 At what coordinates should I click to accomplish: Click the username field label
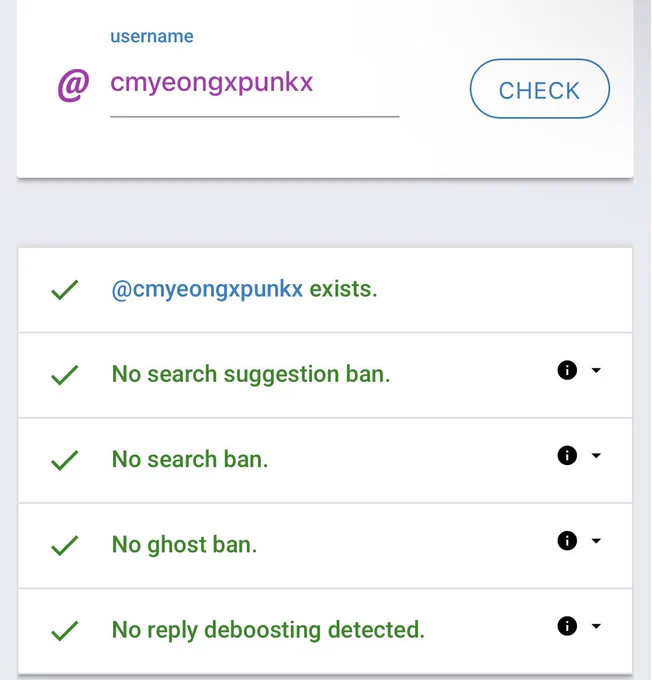coord(152,36)
